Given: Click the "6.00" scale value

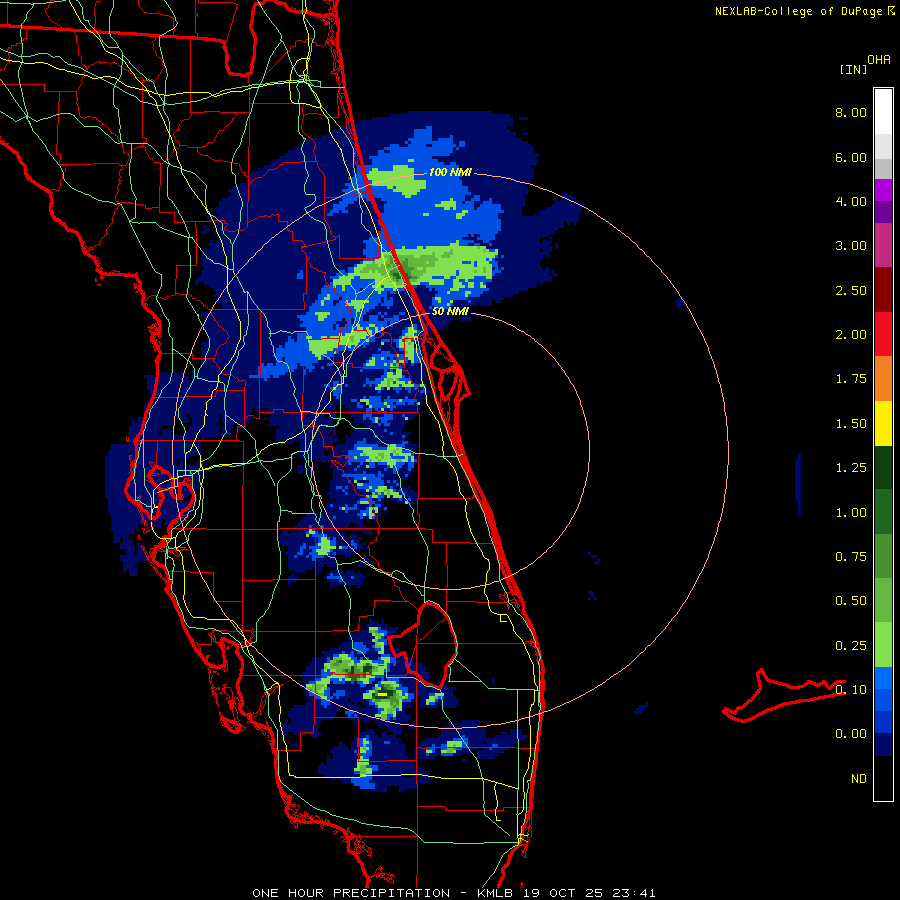Looking at the screenshot, I should point(851,157).
